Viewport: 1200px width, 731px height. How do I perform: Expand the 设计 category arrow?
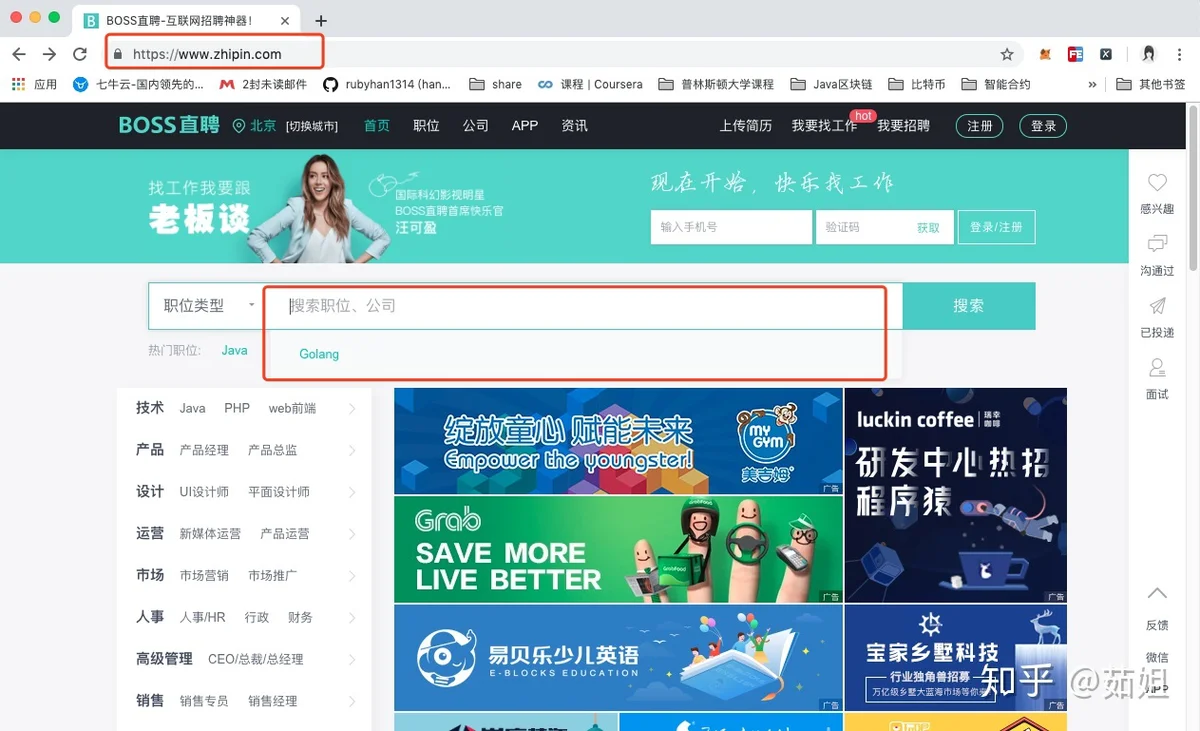(x=352, y=492)
